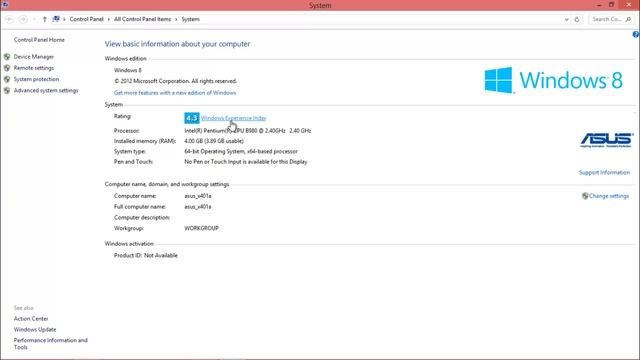This screenshot has width=640, height=360.
Task: Click the search magnifier icon
Action: tap(628, 19)
